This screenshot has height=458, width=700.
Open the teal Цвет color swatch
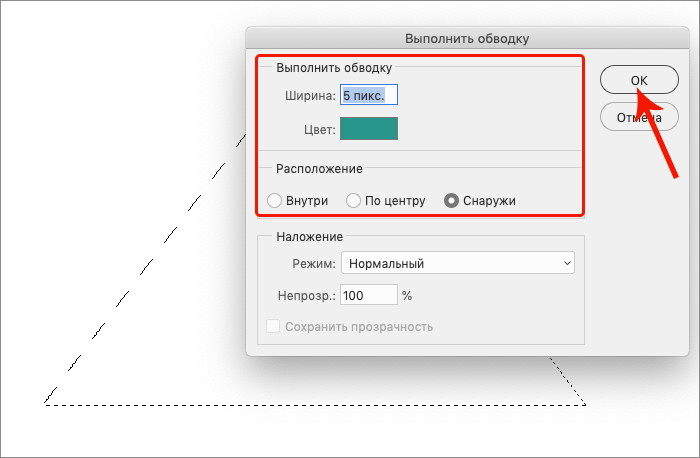(x=369, y=129)
